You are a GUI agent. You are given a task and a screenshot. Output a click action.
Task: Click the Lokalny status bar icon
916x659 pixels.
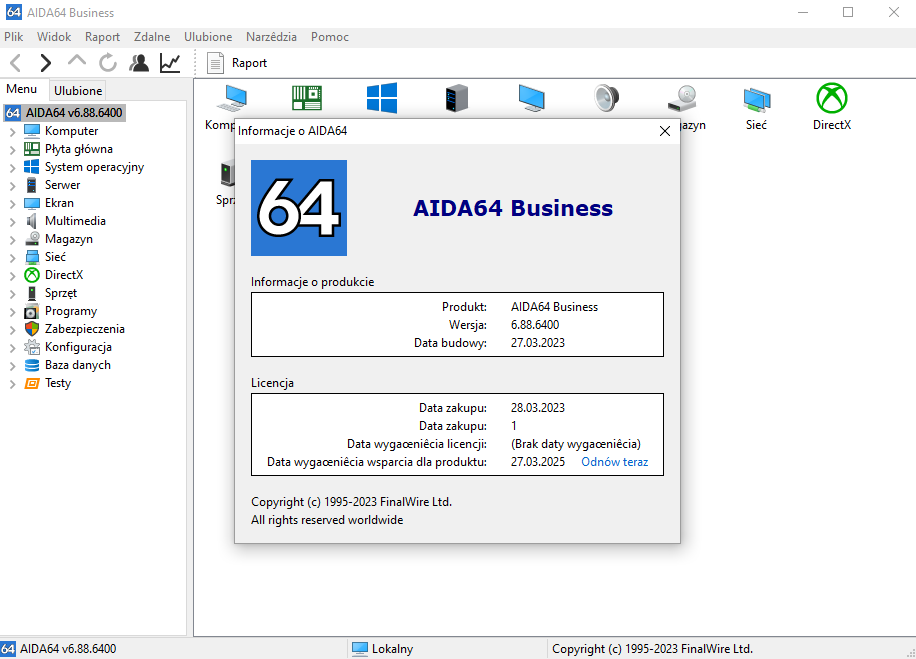[360, 648]
